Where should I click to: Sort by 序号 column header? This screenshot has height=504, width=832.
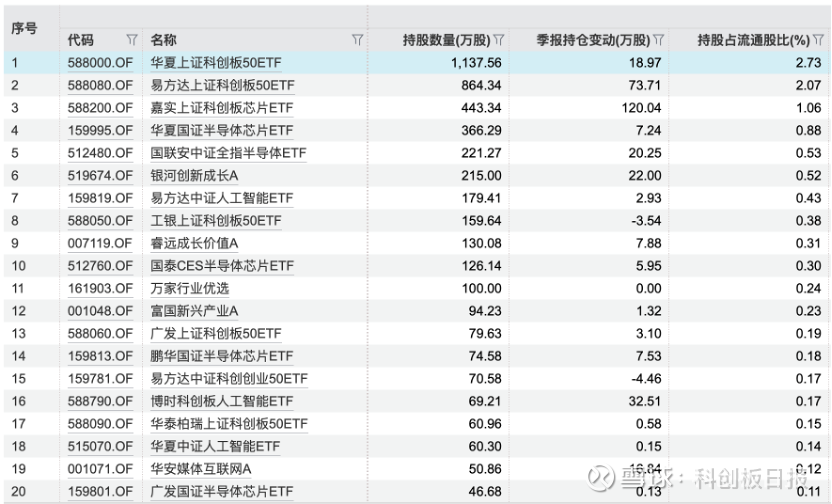coord(24,28)
